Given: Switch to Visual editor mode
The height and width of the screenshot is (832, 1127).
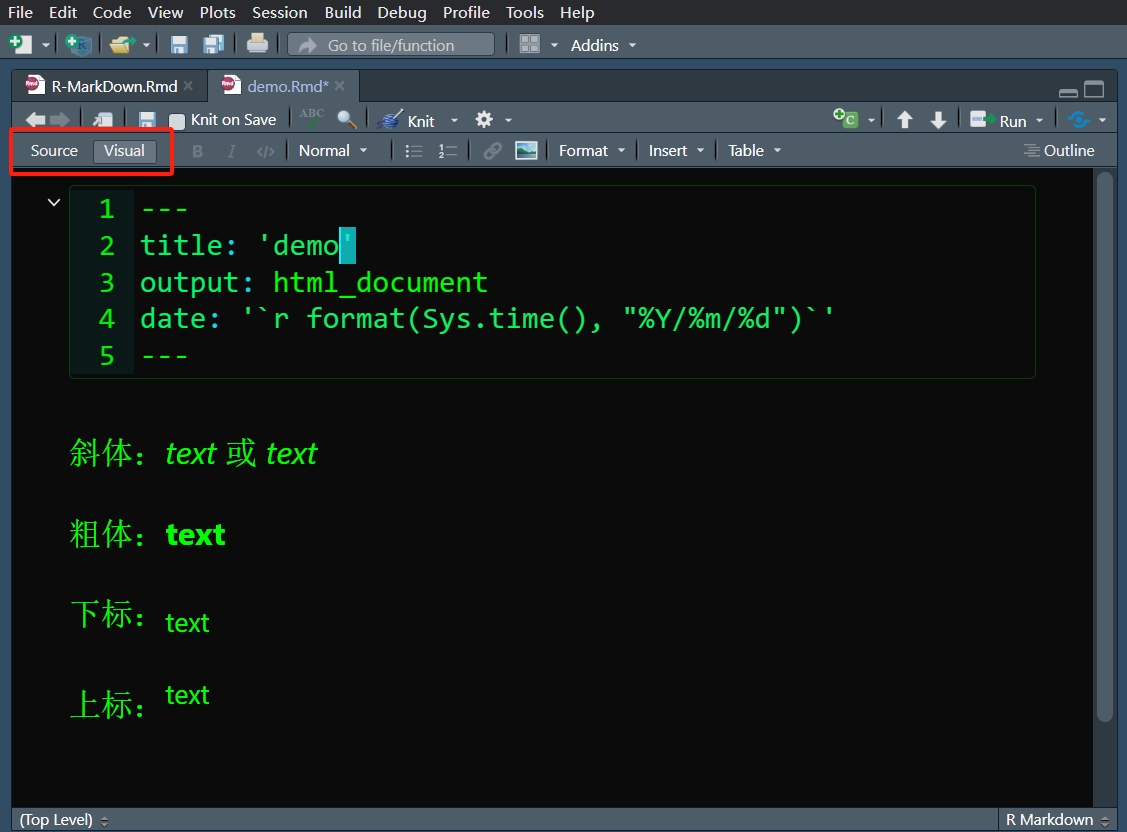Looking at the screenshot, I should (124, 151).
